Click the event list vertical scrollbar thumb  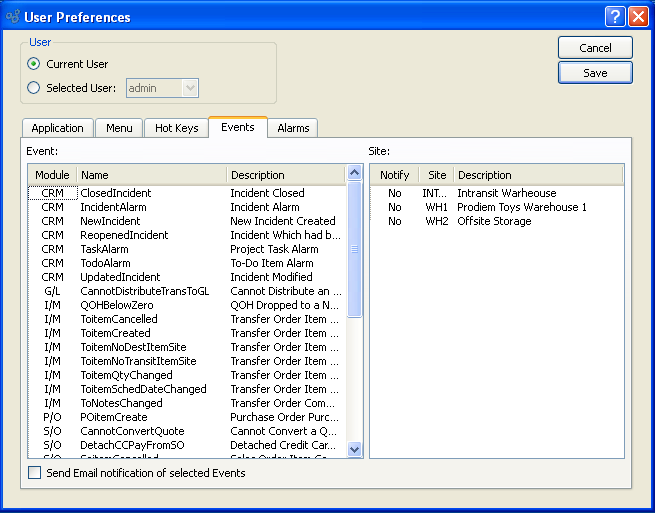point(354,248)
